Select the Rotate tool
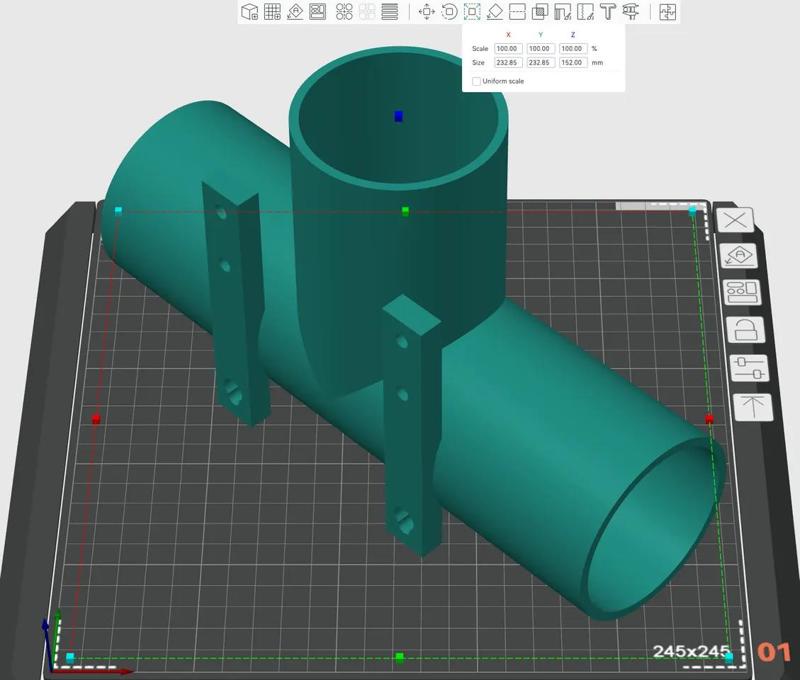The height and width of the screenshot is (680, 800). (449, 12)
